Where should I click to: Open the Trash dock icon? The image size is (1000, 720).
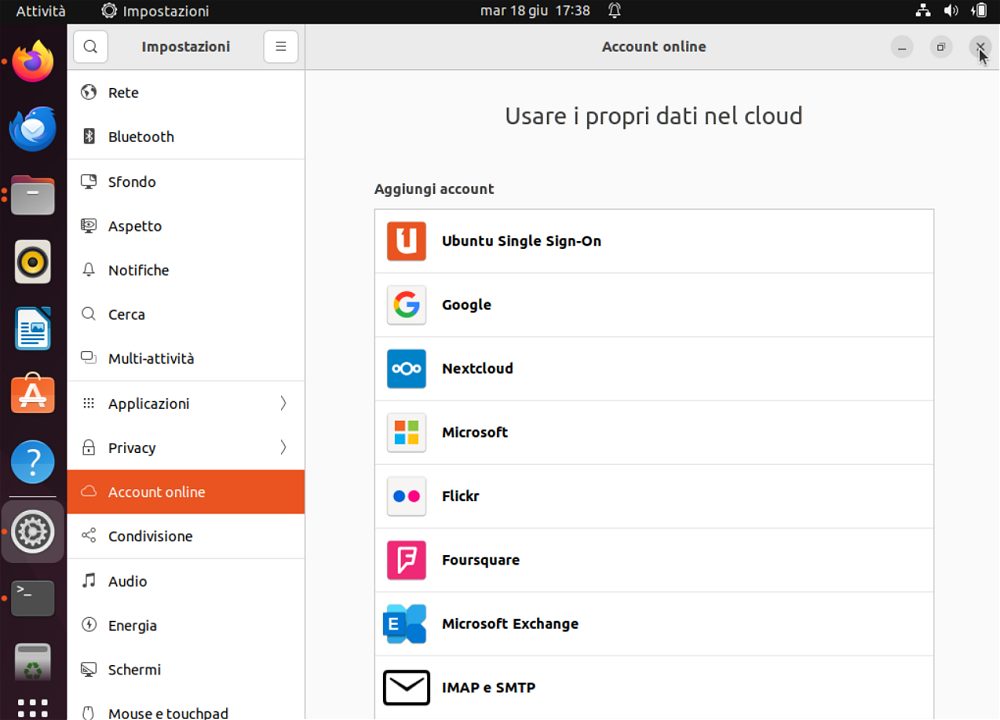point(33,663)
